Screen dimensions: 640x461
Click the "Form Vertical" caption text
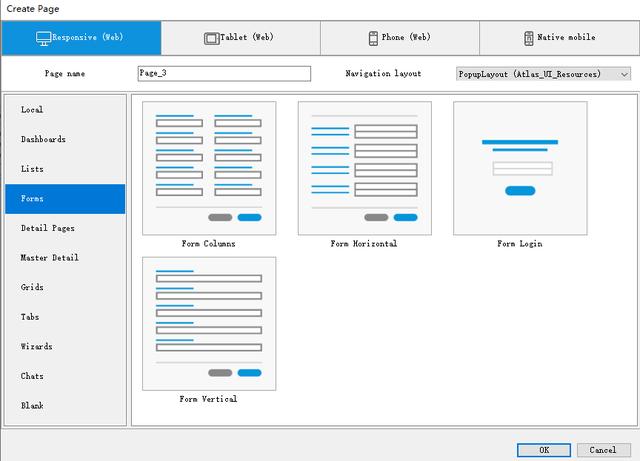coord(208,399)
